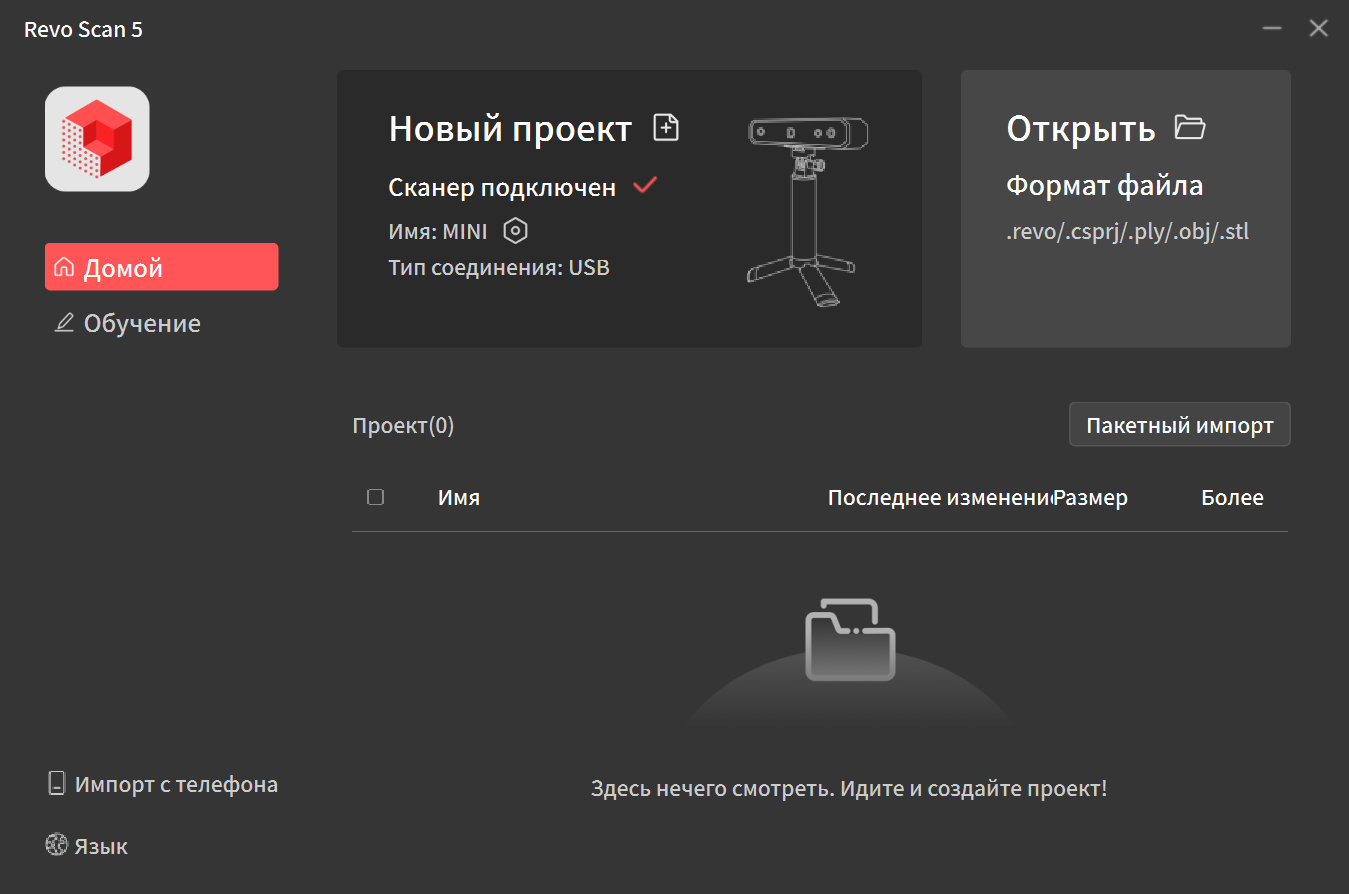Screen dimensions: 1349x894
Task: Click the Тип соединения: USB text
Action: tap(499, 268)
